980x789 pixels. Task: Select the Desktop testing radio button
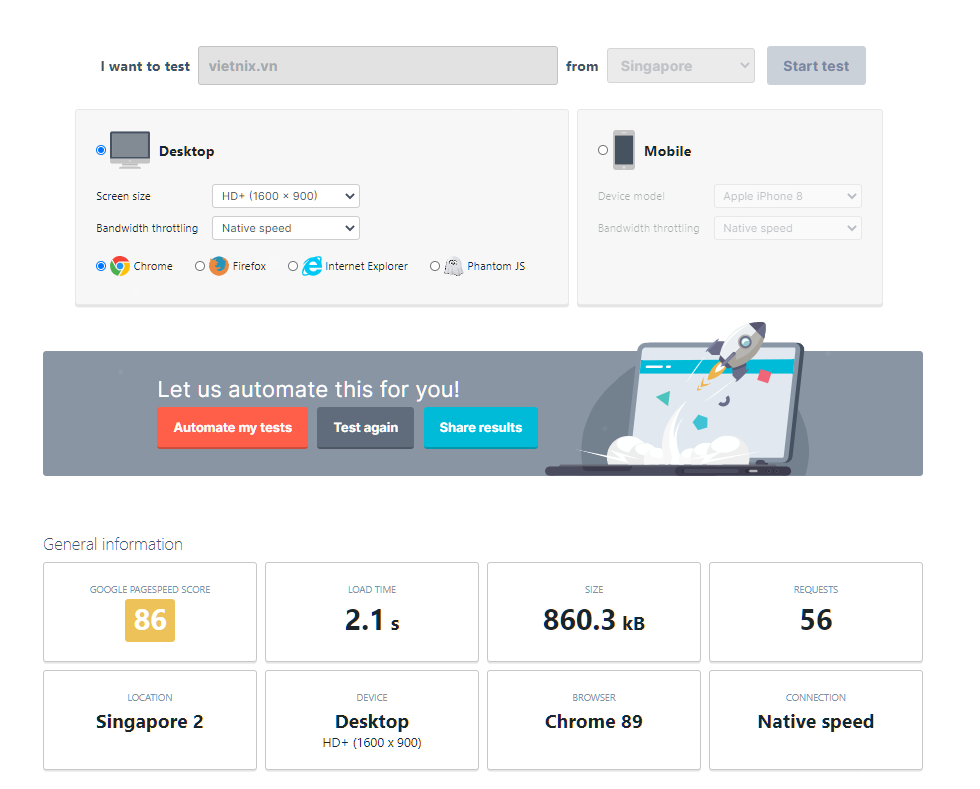click(x=100, y=149)
